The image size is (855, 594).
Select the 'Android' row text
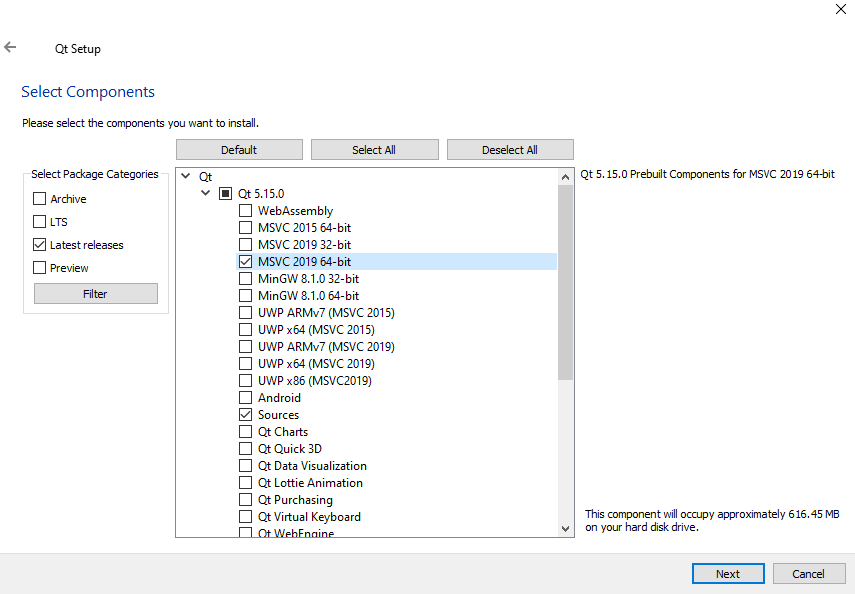point(279,398)
